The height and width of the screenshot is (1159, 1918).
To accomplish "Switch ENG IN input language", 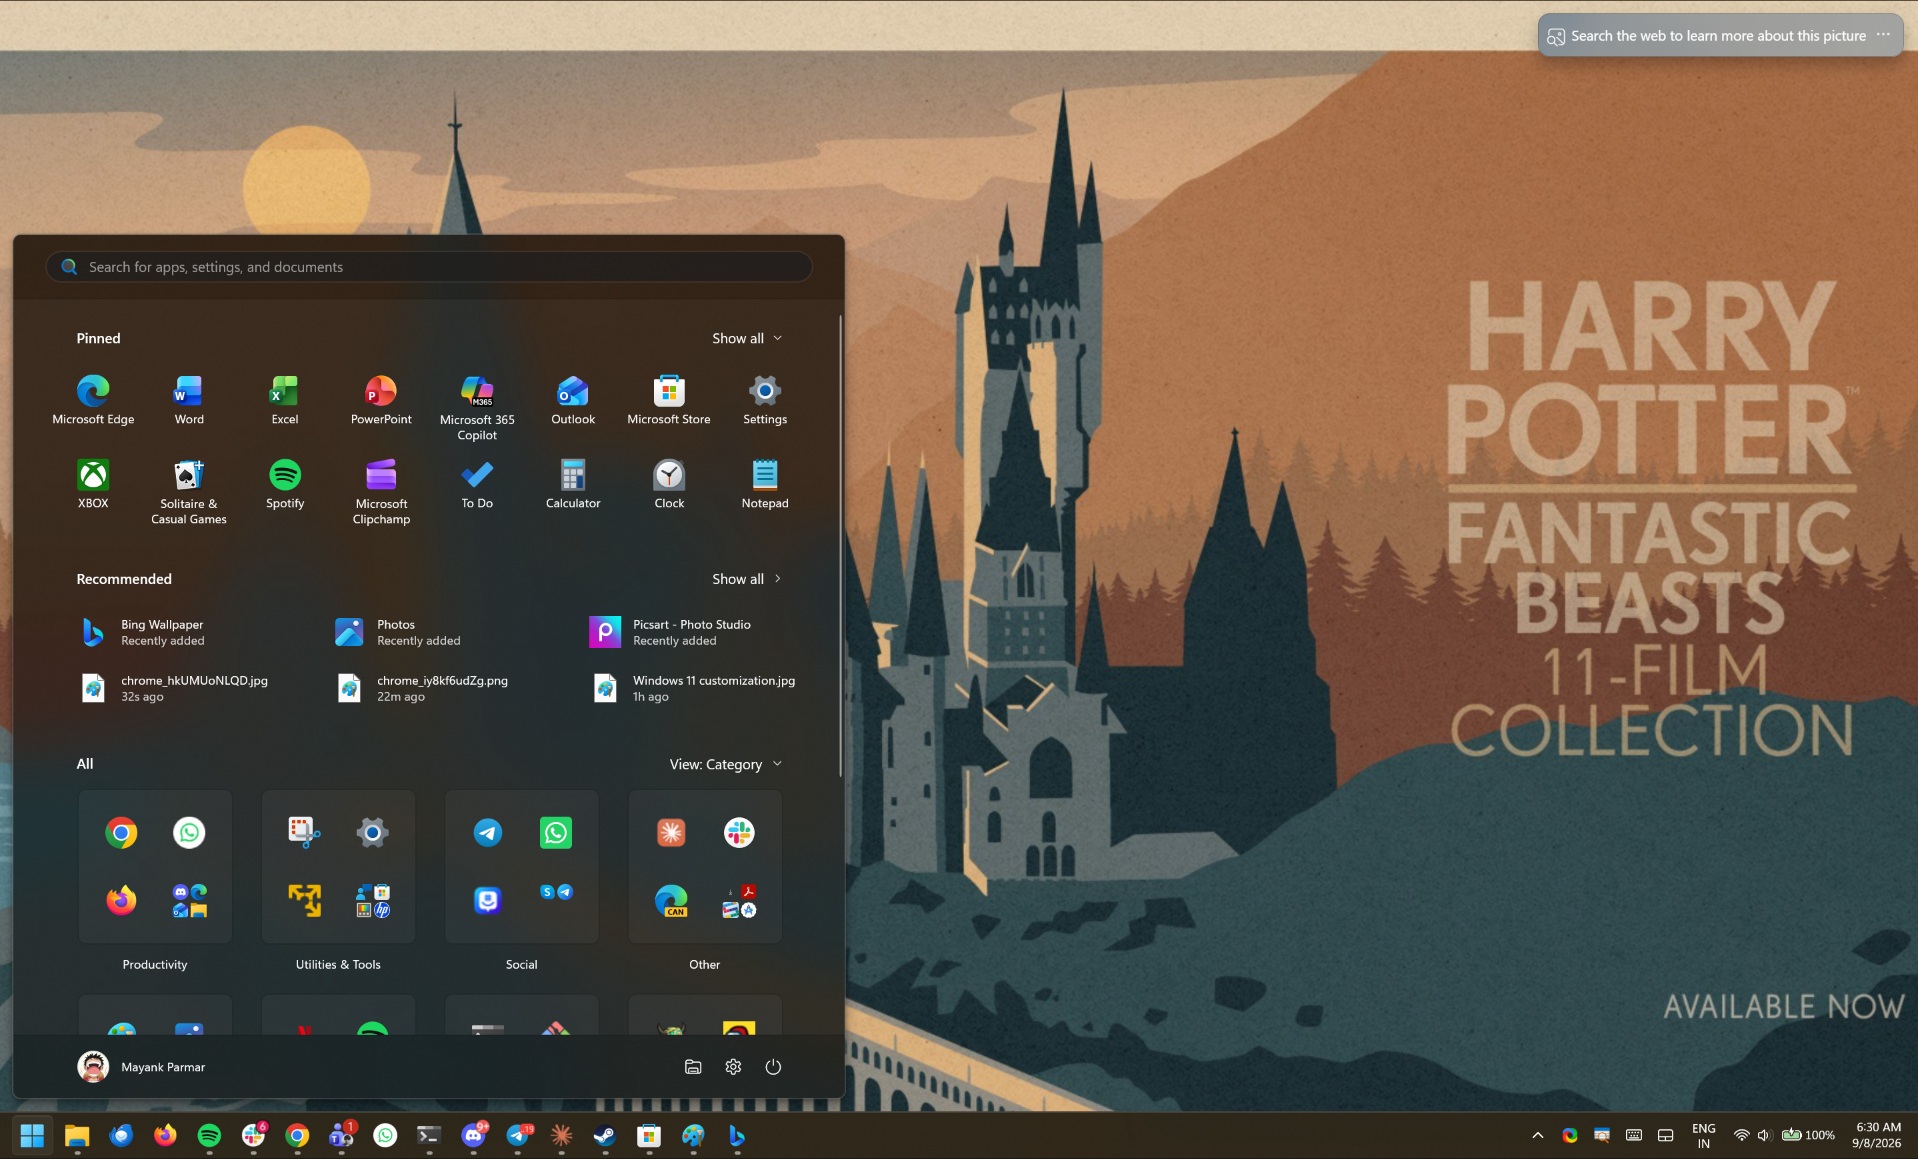I will point(1704,1135).
